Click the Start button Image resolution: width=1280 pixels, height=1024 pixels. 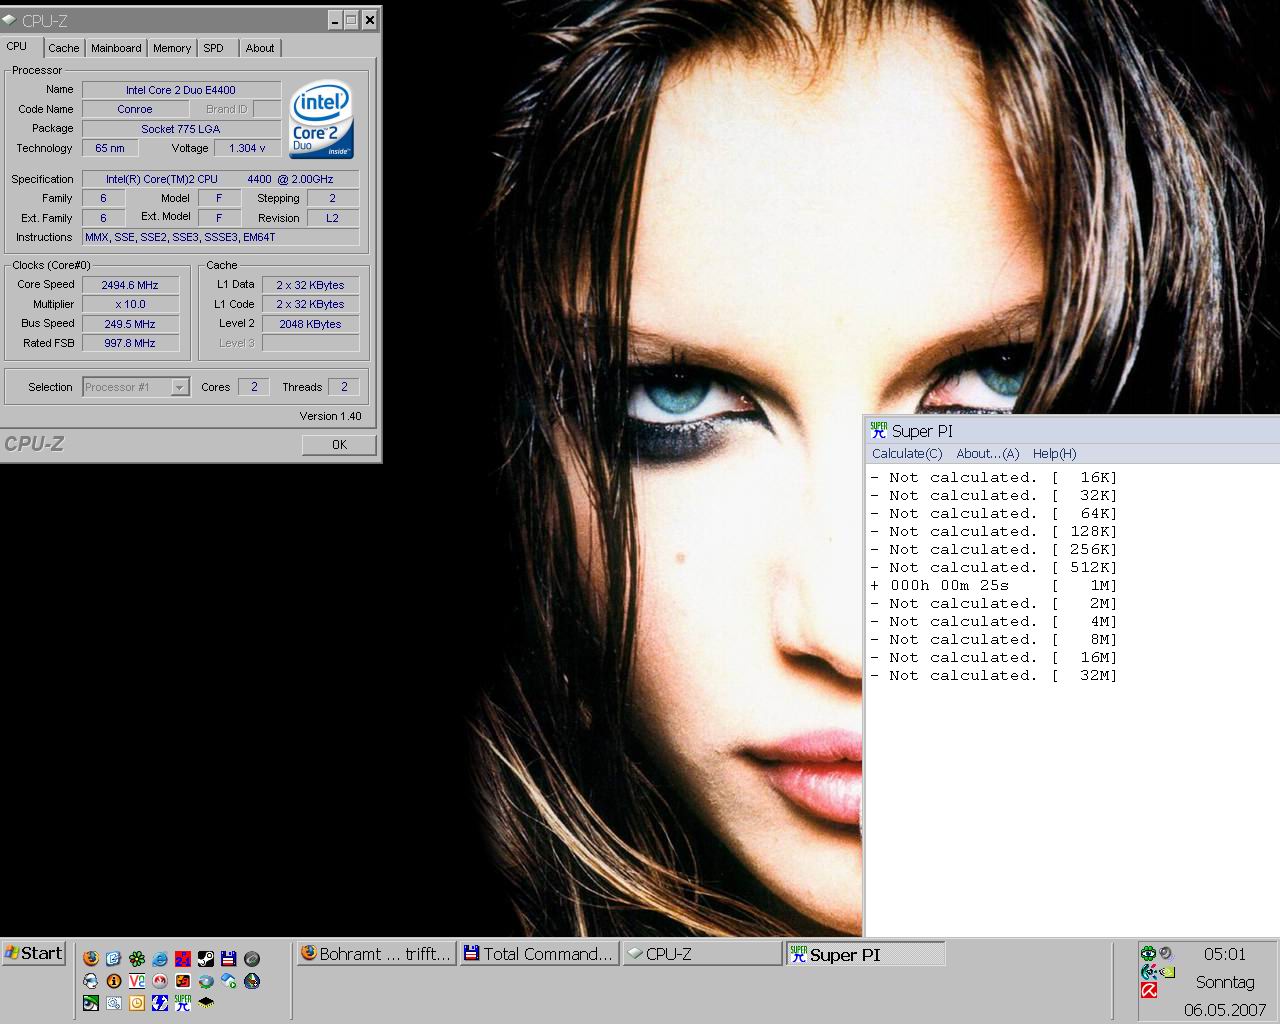(34, 953)
